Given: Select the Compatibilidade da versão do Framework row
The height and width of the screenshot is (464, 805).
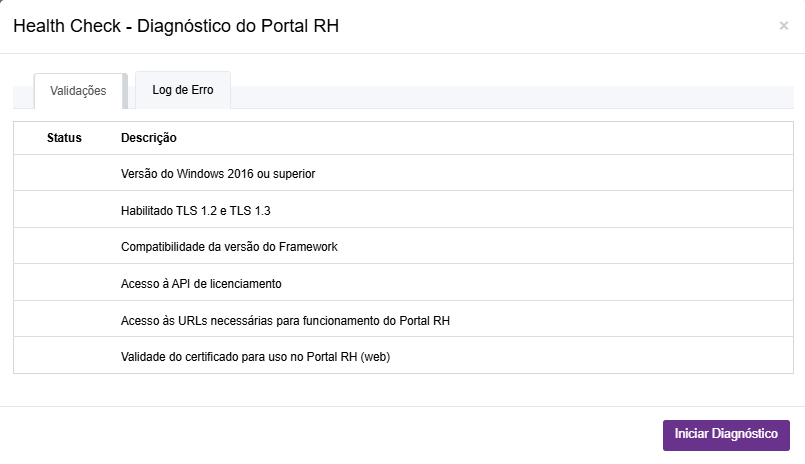Looking at the screenshot, I should pyautogui.click(x=229, y=247).
